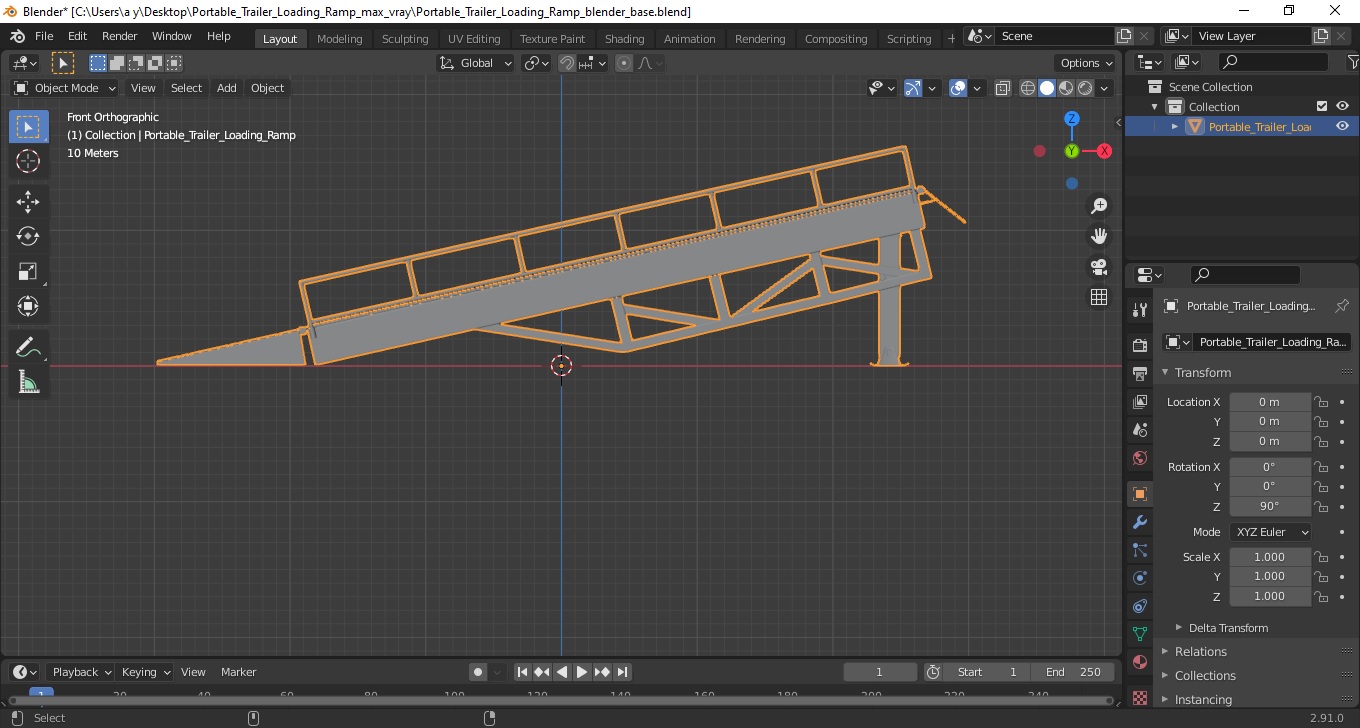Open the Physics properties tab
The width and height of the screenshot is (1360, 728).
click(x=1140, y=578)
